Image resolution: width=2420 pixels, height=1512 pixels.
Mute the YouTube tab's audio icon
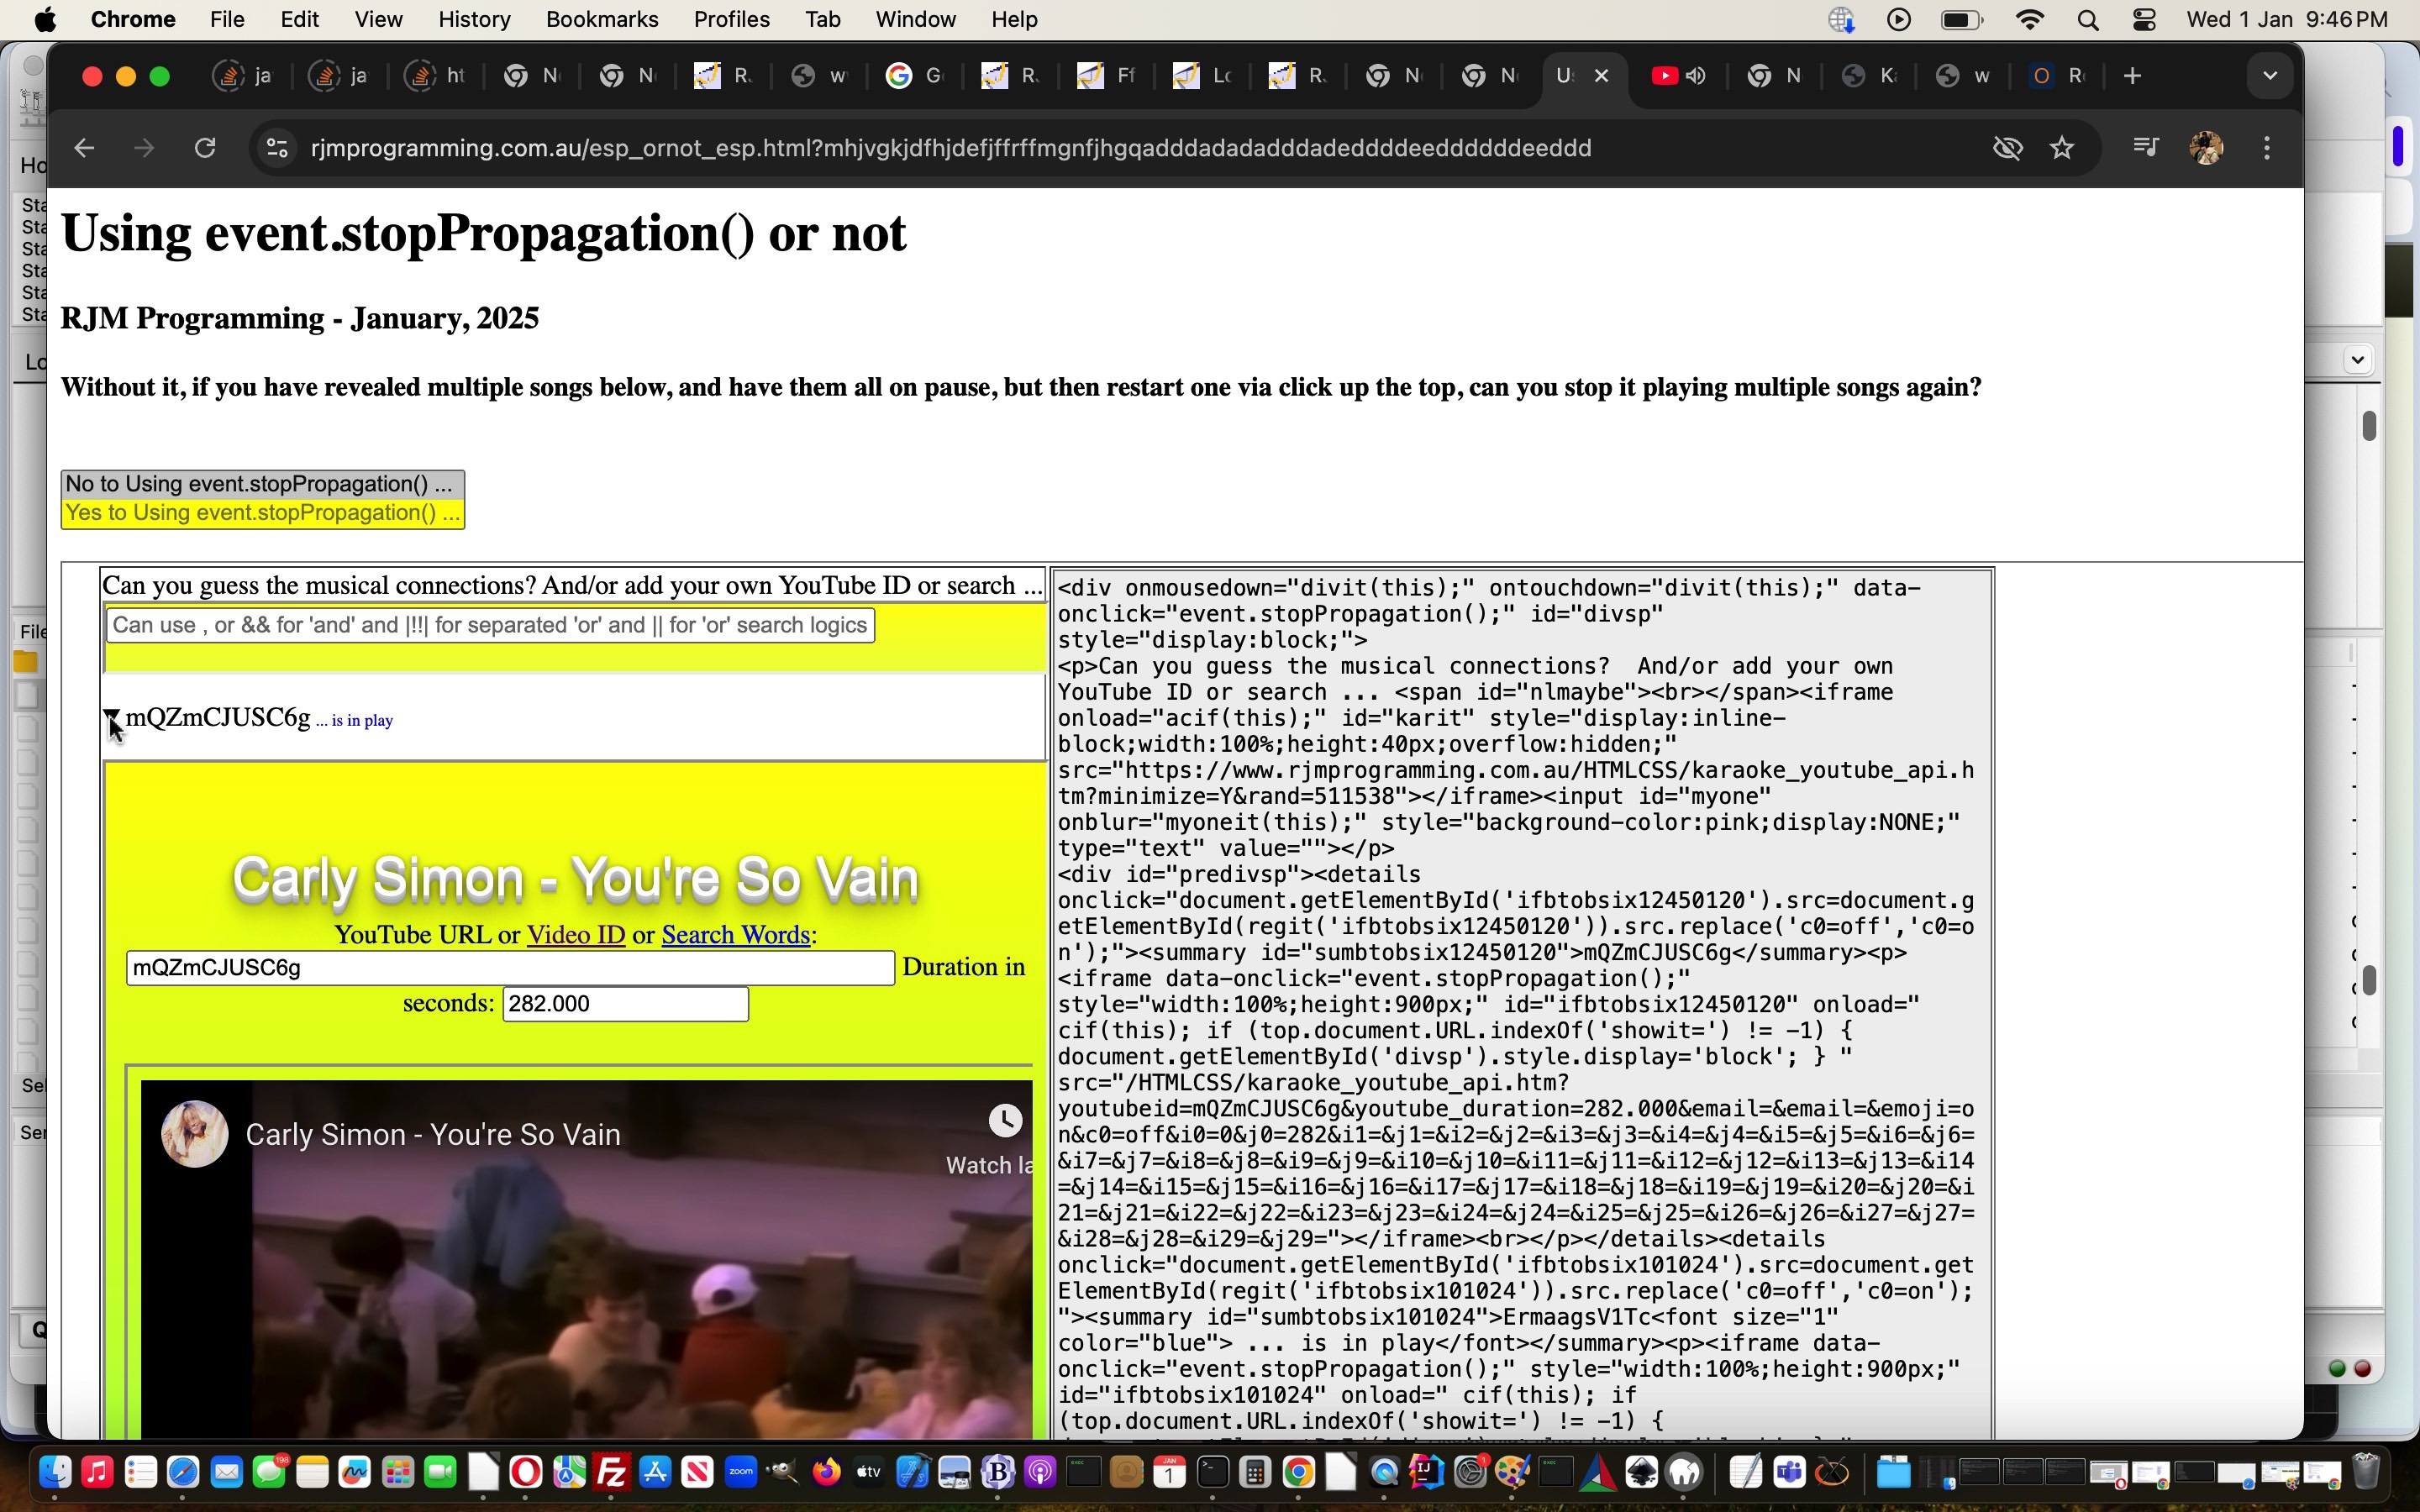click(1696, 76)
